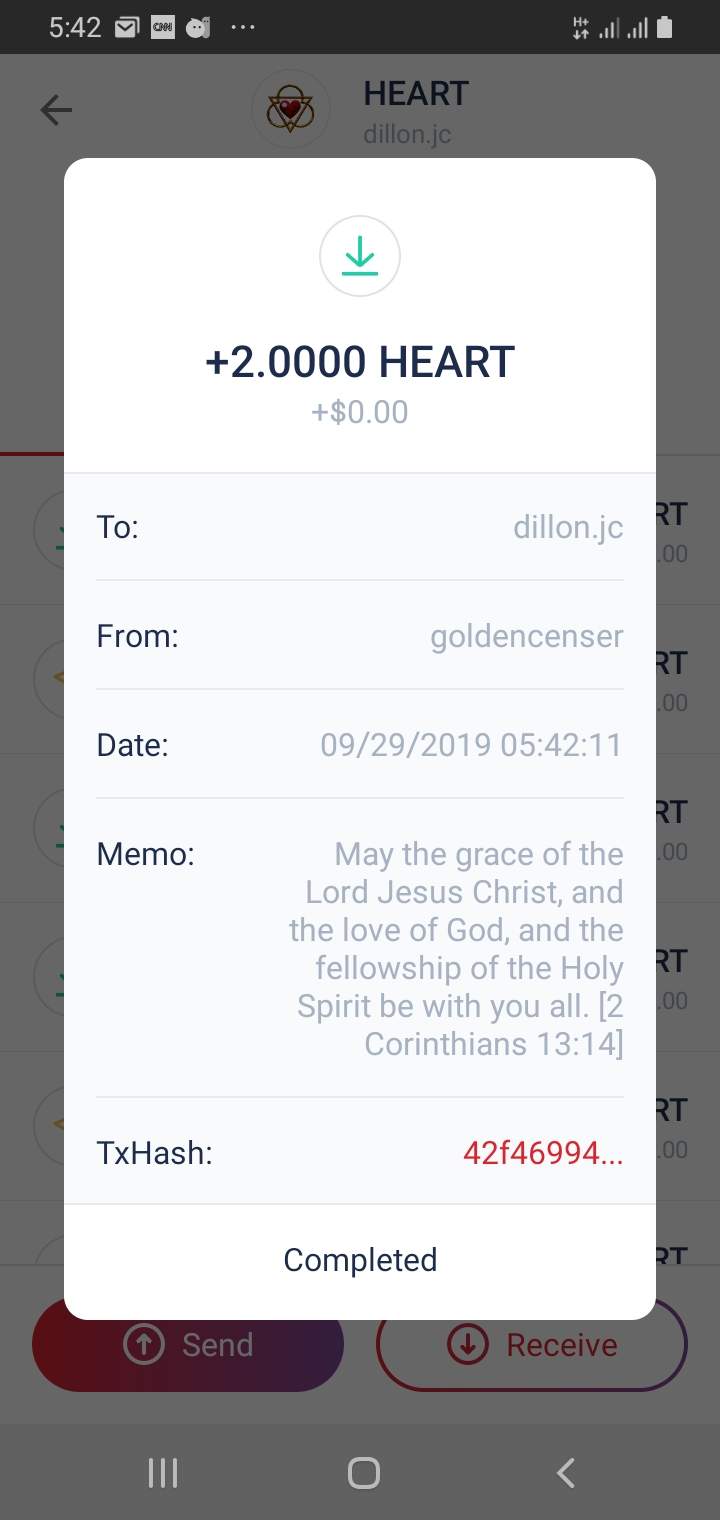Tap the battery status icon
The height and width of the screenshot is (1520, 720).
pos(665,28)
